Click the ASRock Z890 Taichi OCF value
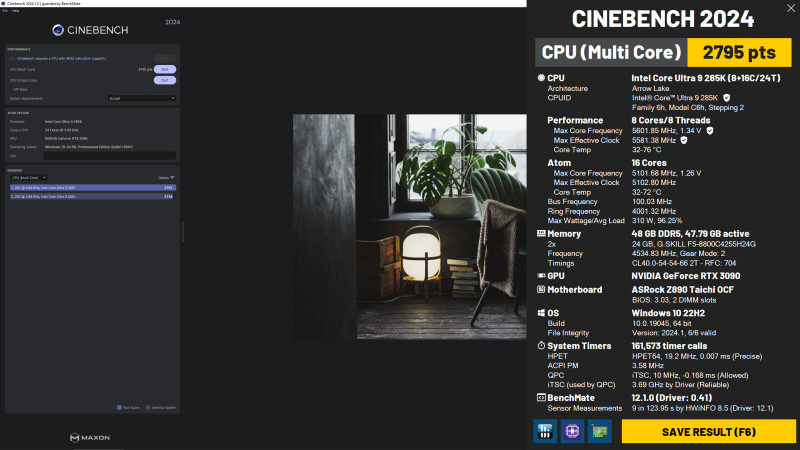 point(682,290)
